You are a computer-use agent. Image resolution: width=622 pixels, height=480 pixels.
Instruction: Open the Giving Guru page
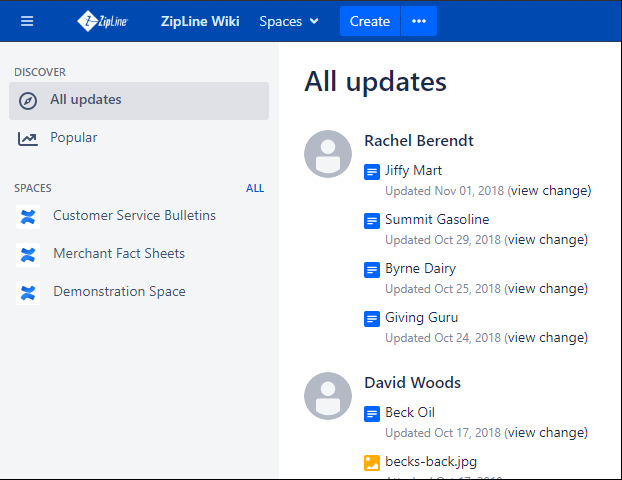pos(421,317)
